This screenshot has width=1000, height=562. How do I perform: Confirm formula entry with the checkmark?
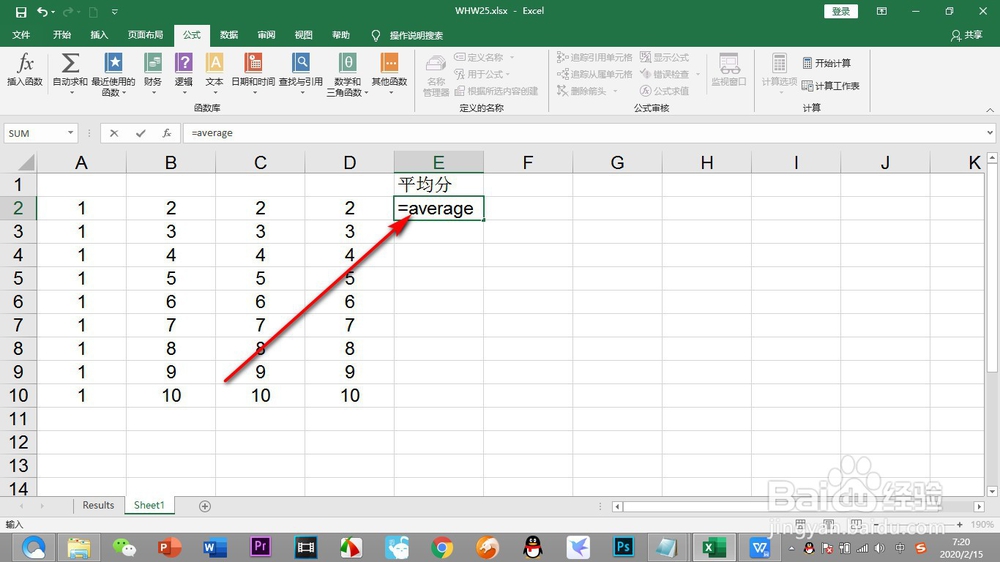coord(140,133)
